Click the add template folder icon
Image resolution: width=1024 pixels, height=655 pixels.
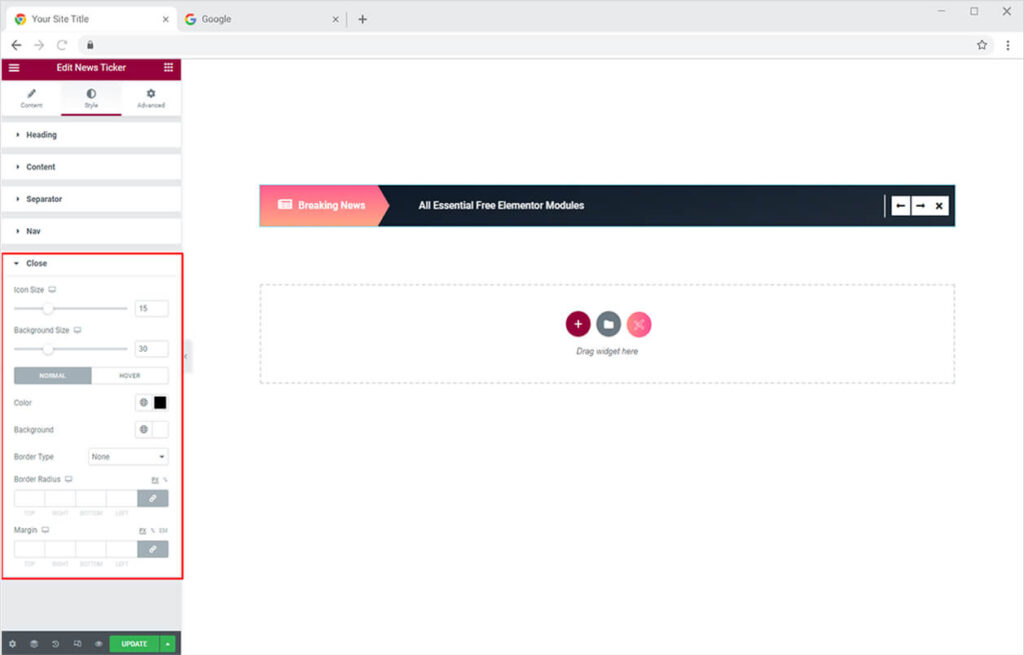(x=608, y=324)
